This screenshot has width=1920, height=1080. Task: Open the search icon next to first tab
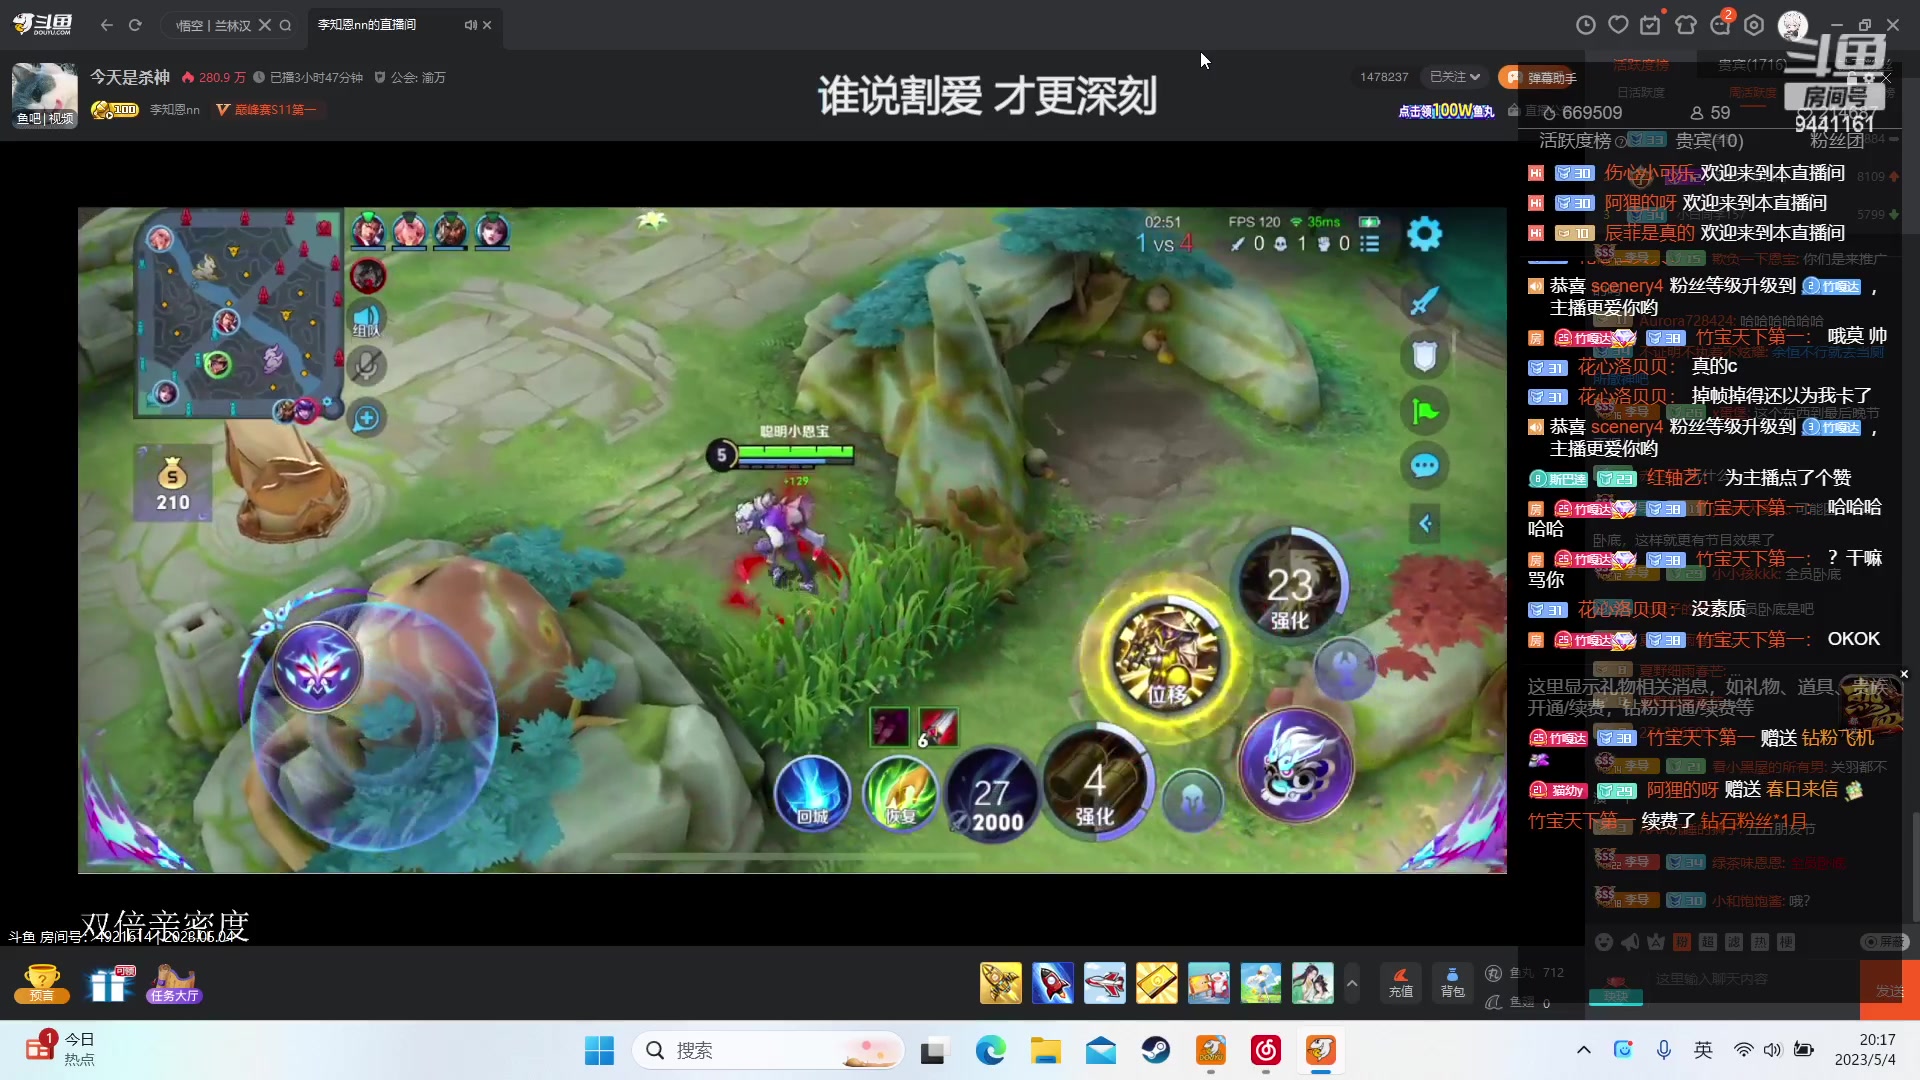click(x=285, y=25)
